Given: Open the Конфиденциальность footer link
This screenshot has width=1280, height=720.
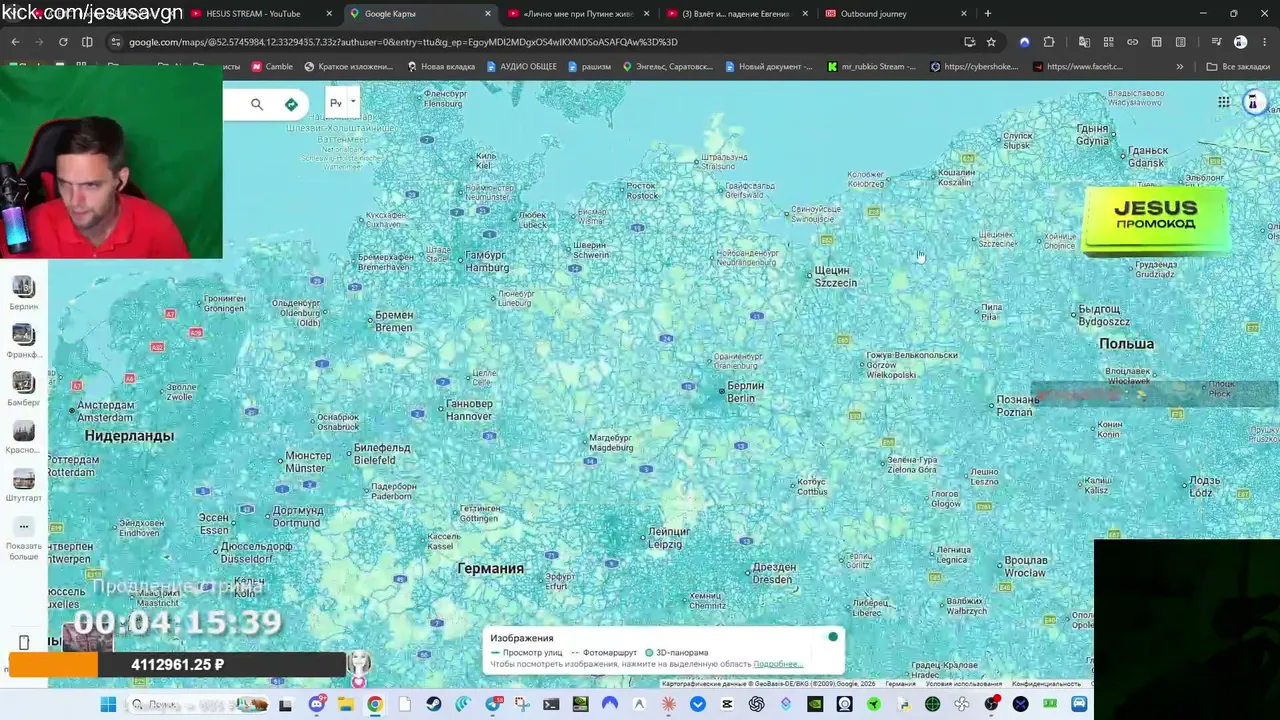Looking at the screenshot, I should click(1045, 684).
